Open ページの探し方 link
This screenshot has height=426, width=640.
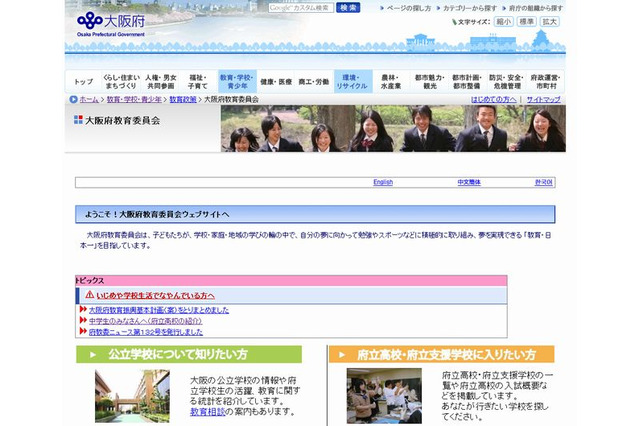[x=409, y=8]
